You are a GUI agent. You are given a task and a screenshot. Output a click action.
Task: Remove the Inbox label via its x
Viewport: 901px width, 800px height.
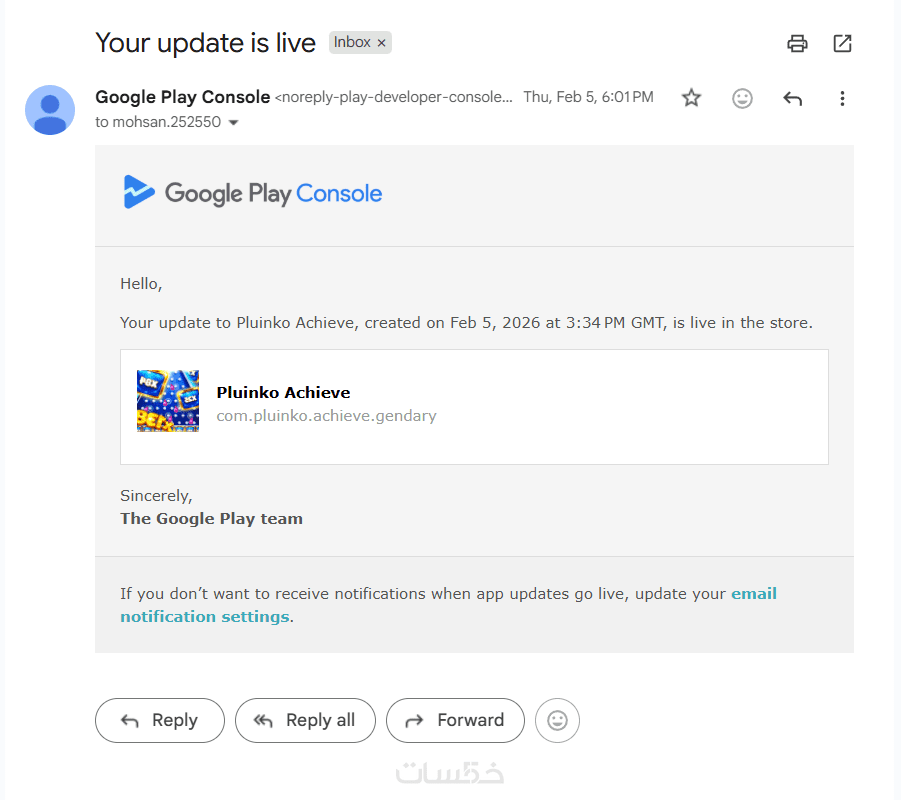[381, 43]
